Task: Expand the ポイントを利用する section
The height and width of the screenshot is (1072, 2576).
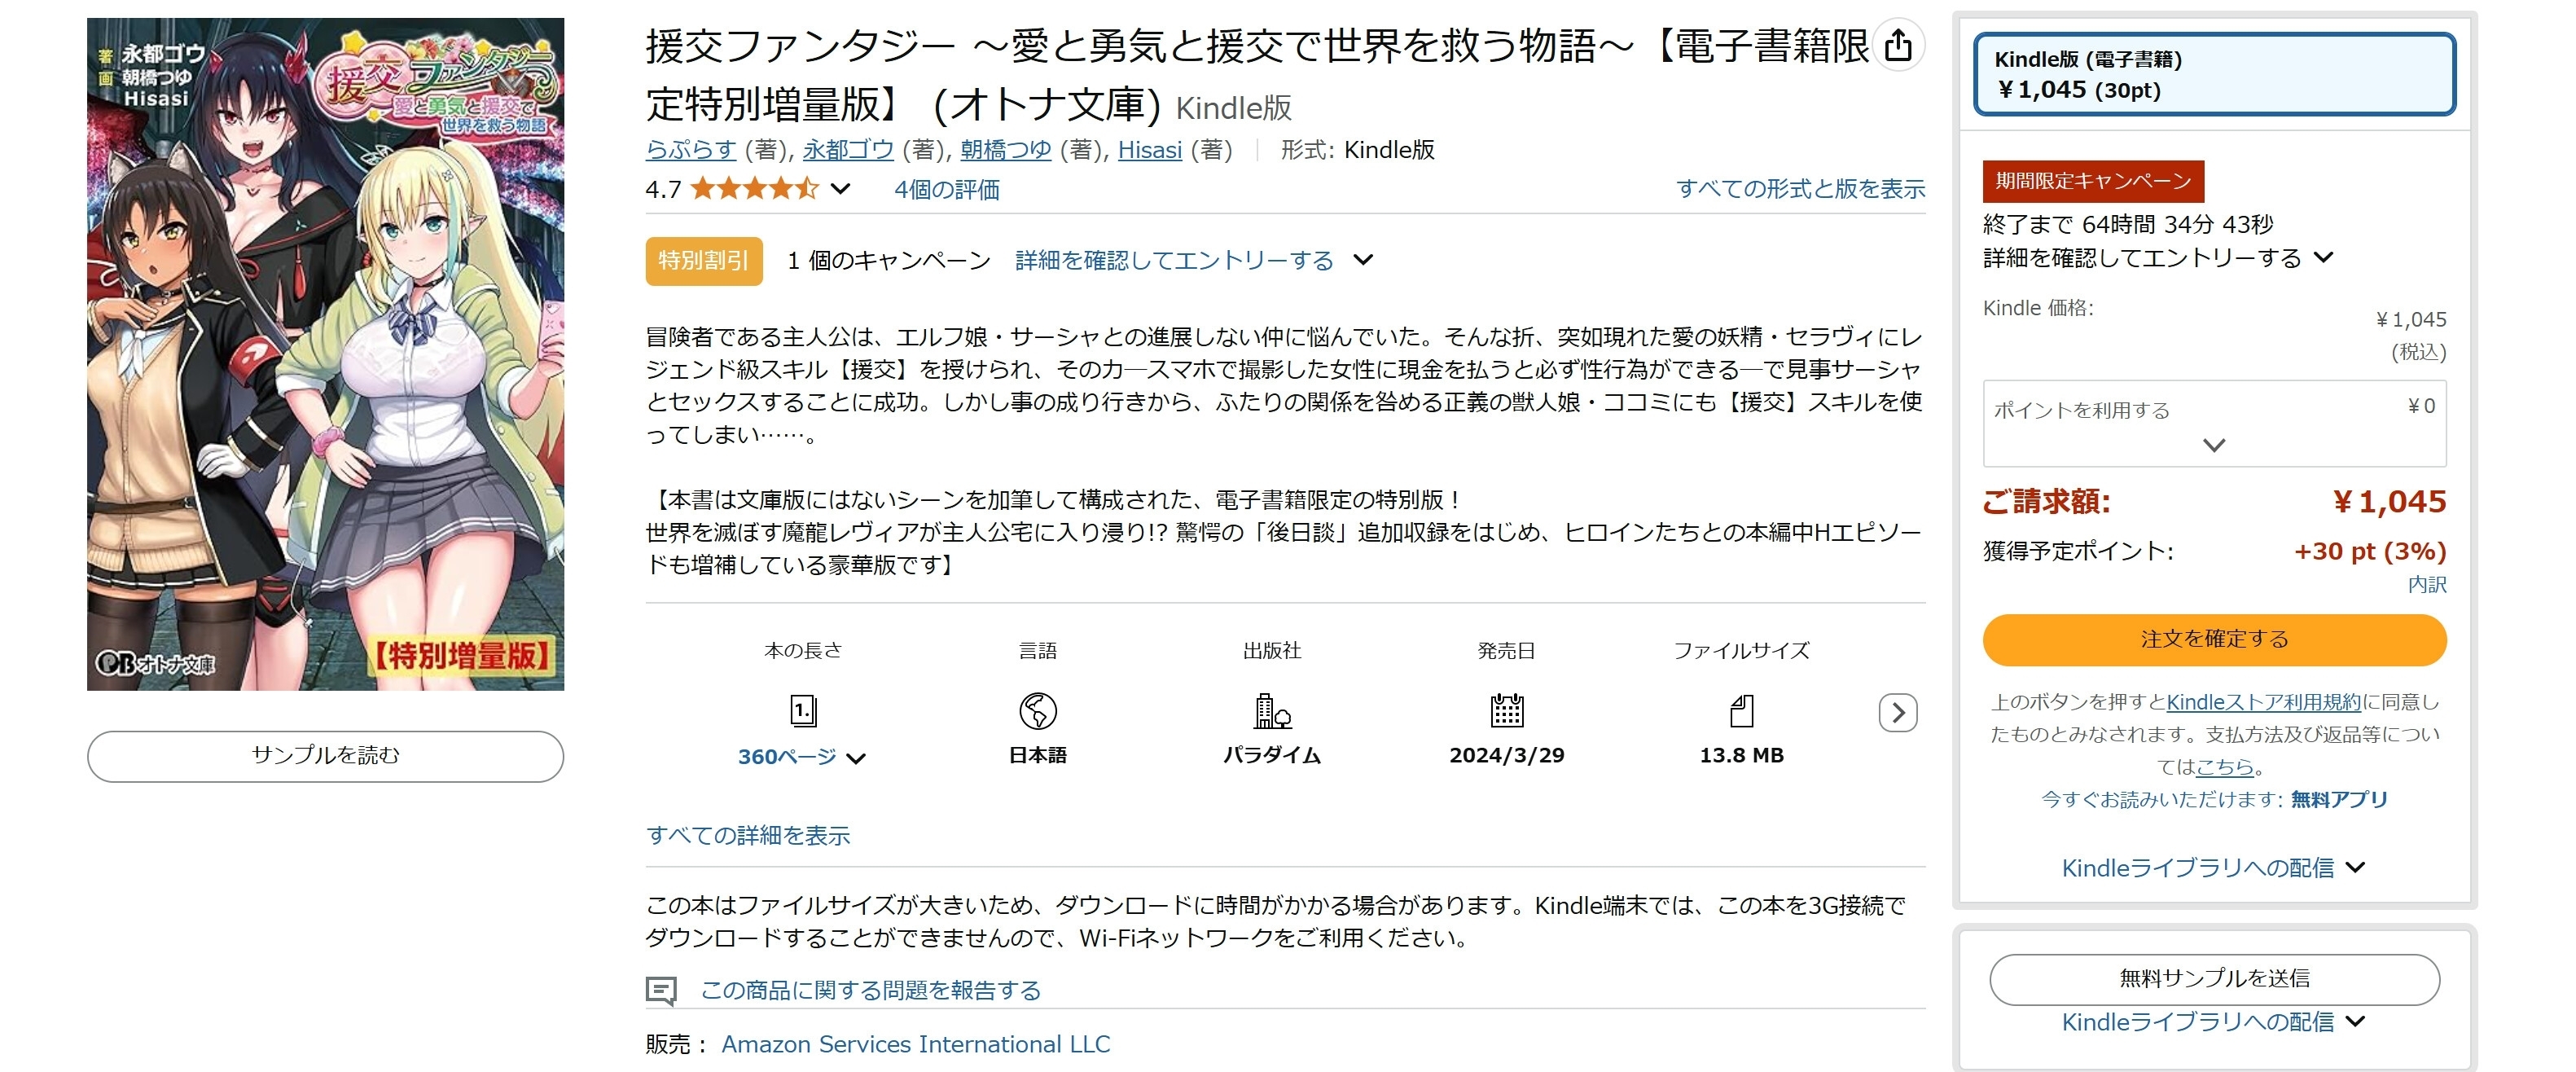Action: tap(2214, 423)
